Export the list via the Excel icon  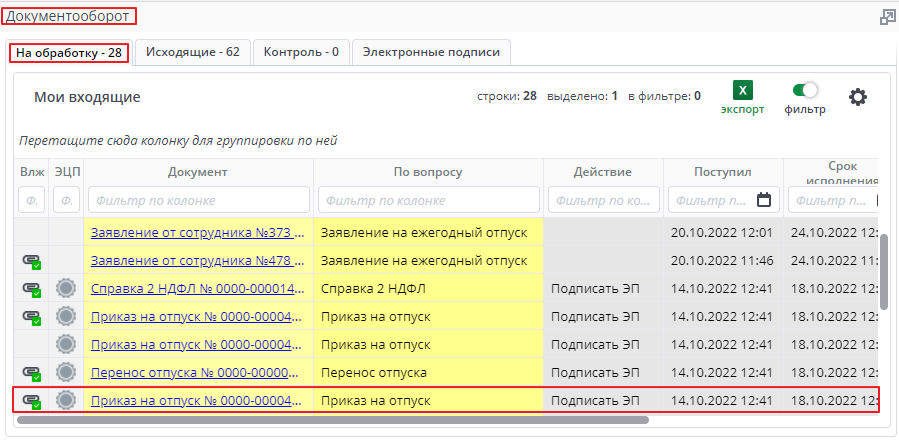[x=742, y=90]
